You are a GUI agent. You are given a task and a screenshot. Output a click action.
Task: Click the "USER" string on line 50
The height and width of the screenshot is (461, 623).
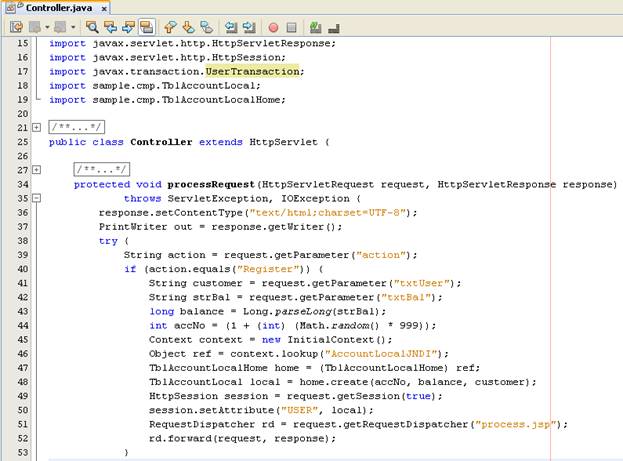pos(299,410)
